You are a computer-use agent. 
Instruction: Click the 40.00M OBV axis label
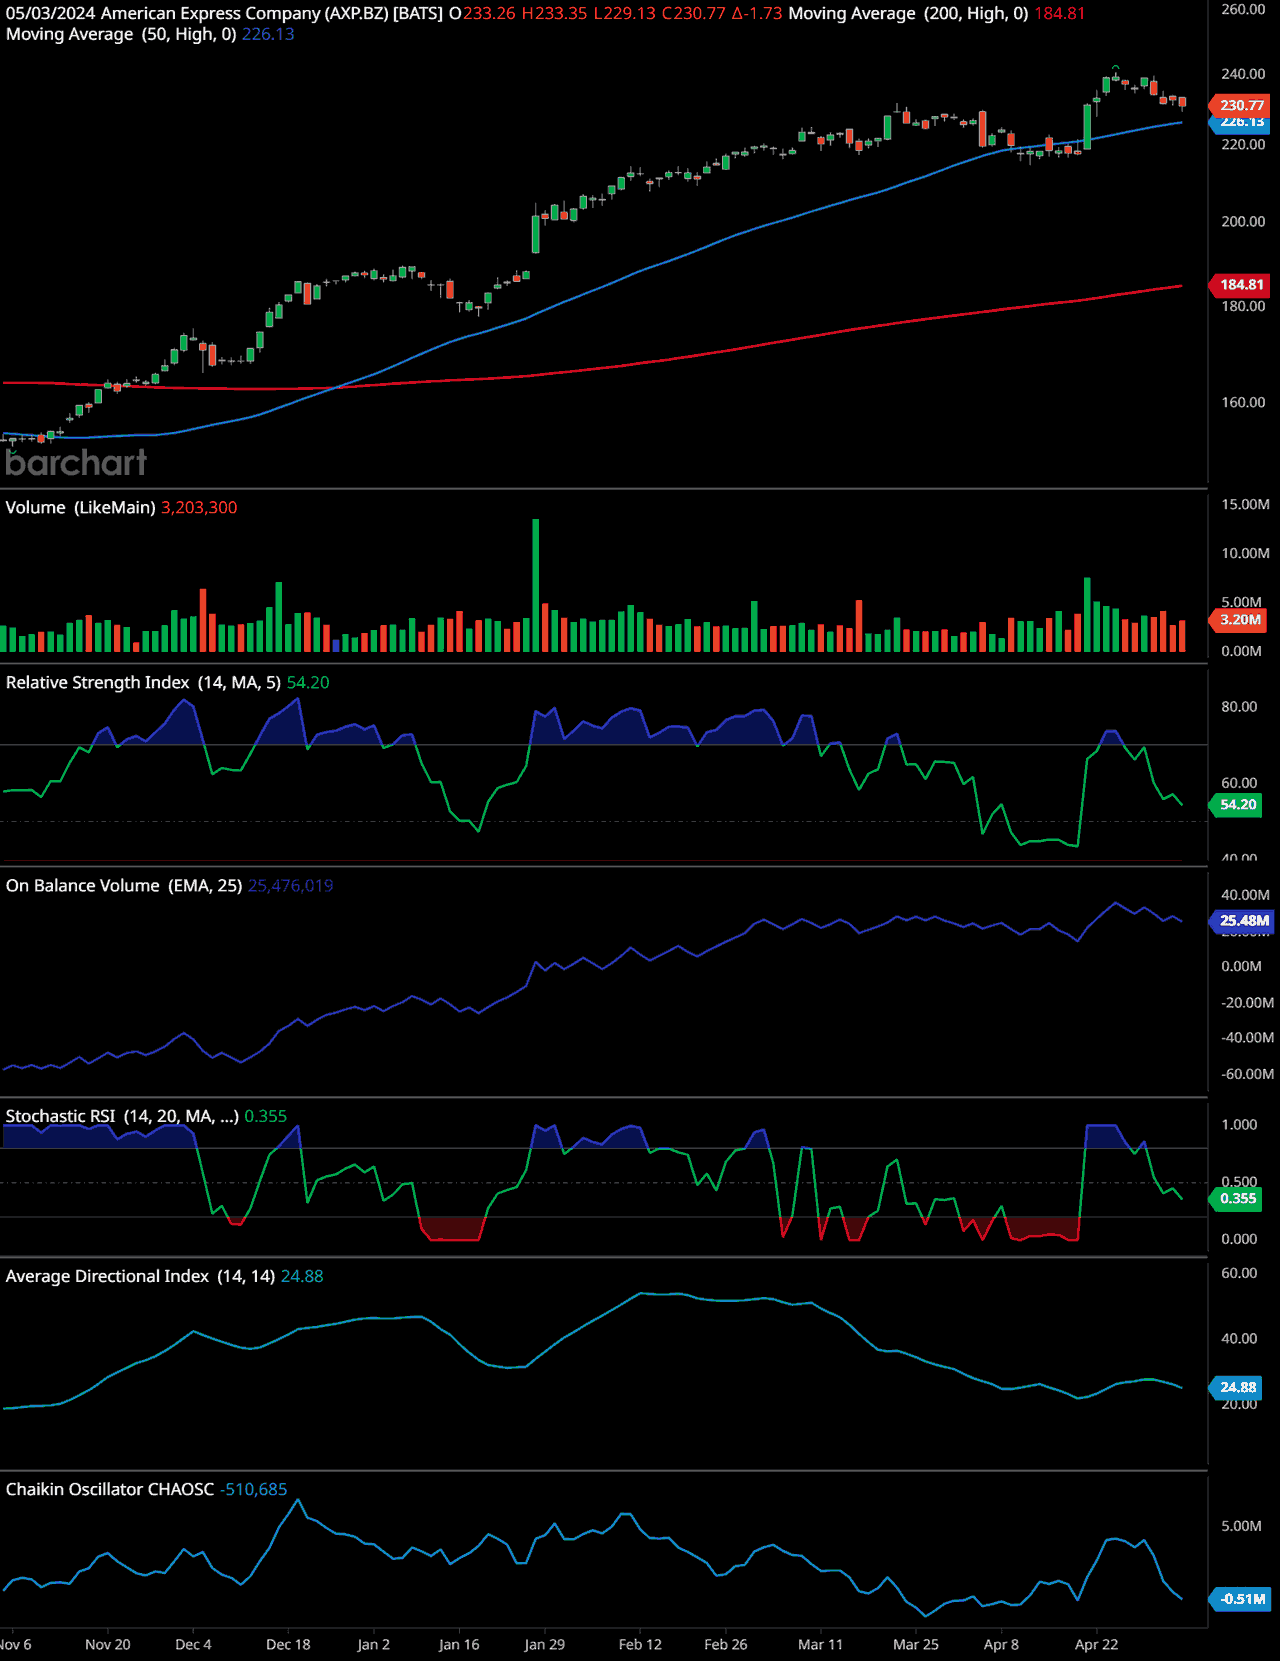click(1245, 896)
